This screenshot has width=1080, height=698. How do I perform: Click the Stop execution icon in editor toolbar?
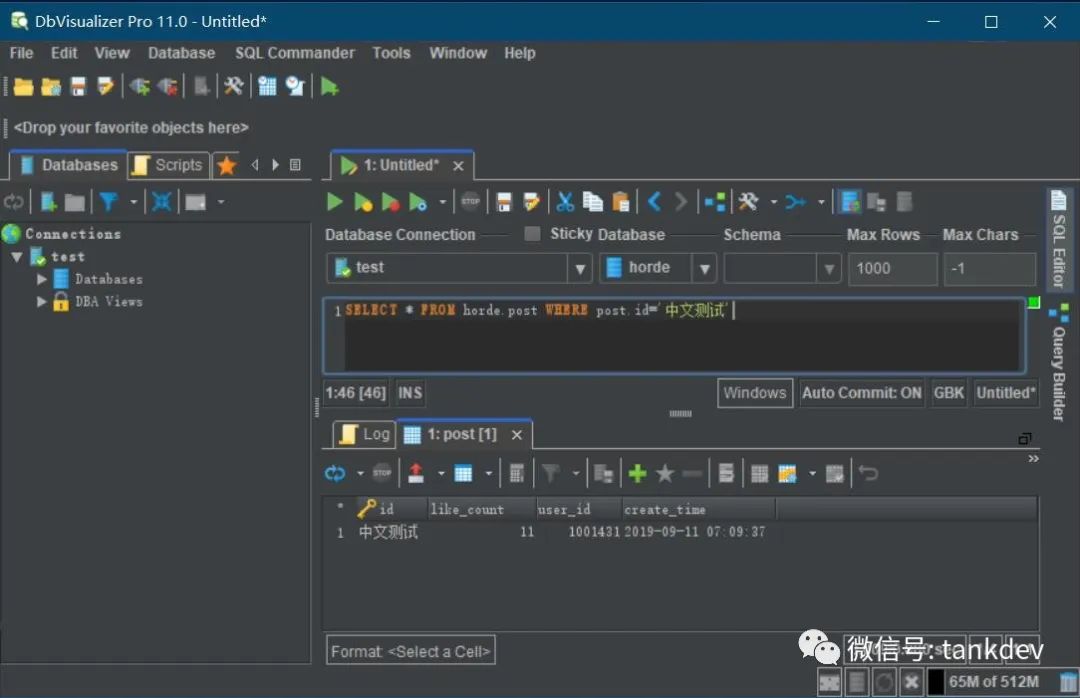click(470, 202)
